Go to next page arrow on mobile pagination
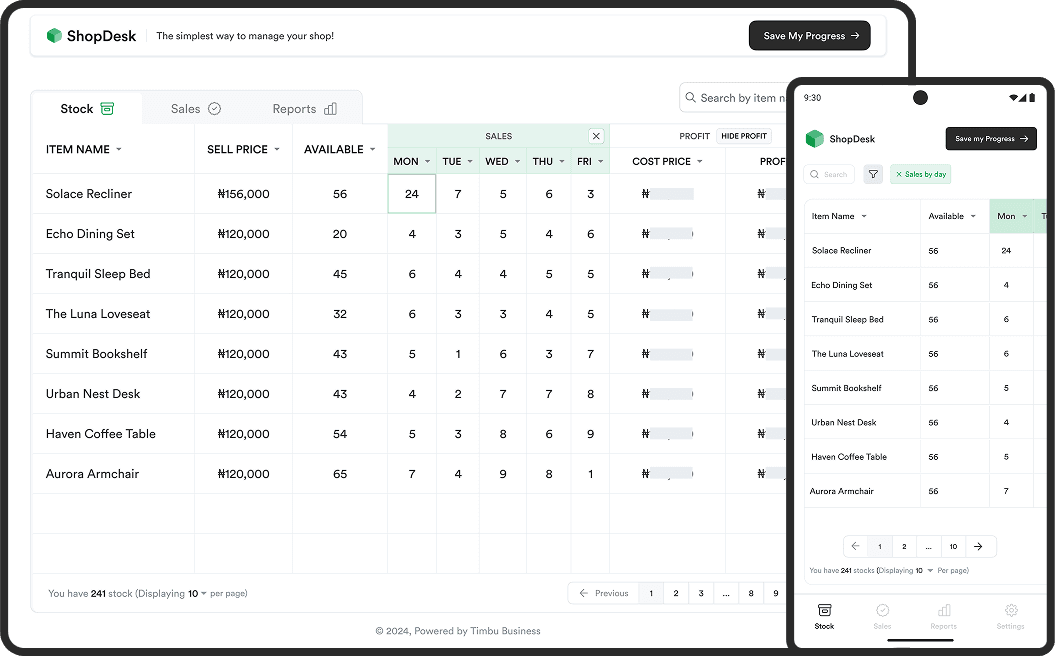This screenshot has width=1055, height=656. 978,546
